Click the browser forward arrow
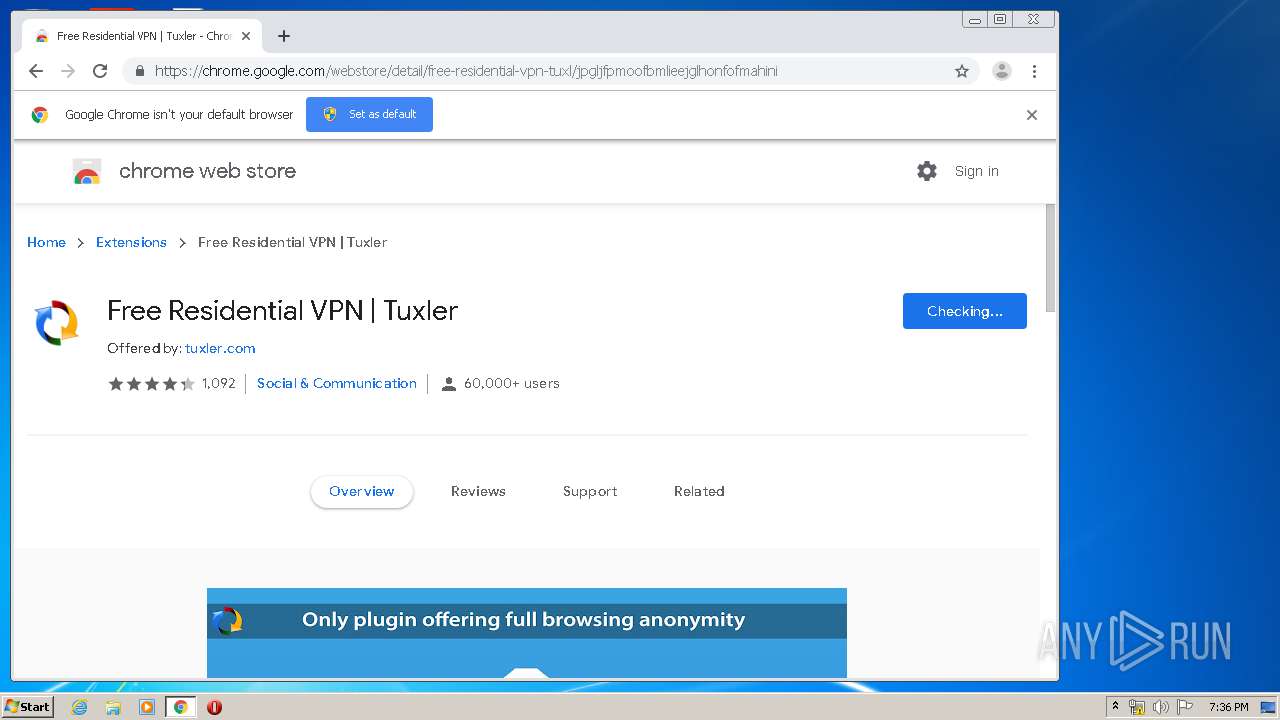The width and height of the screenshot is (1280, 720). pyautogui.click(x=68, y=71)
